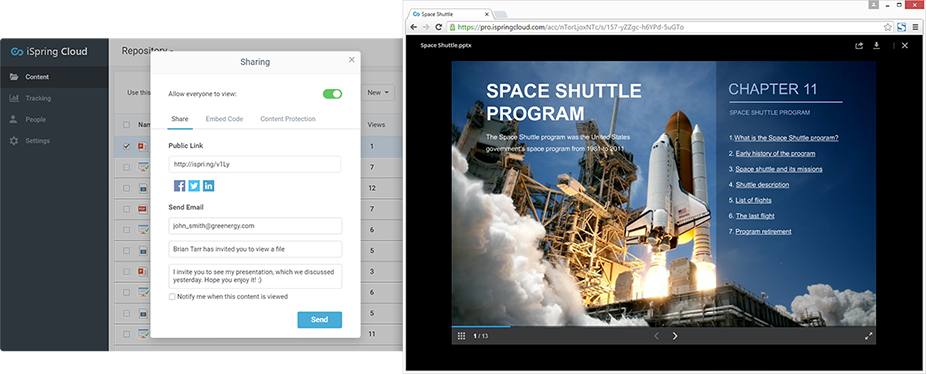Click the People person icon
This screenshot has width=926, height=374.
14,119
